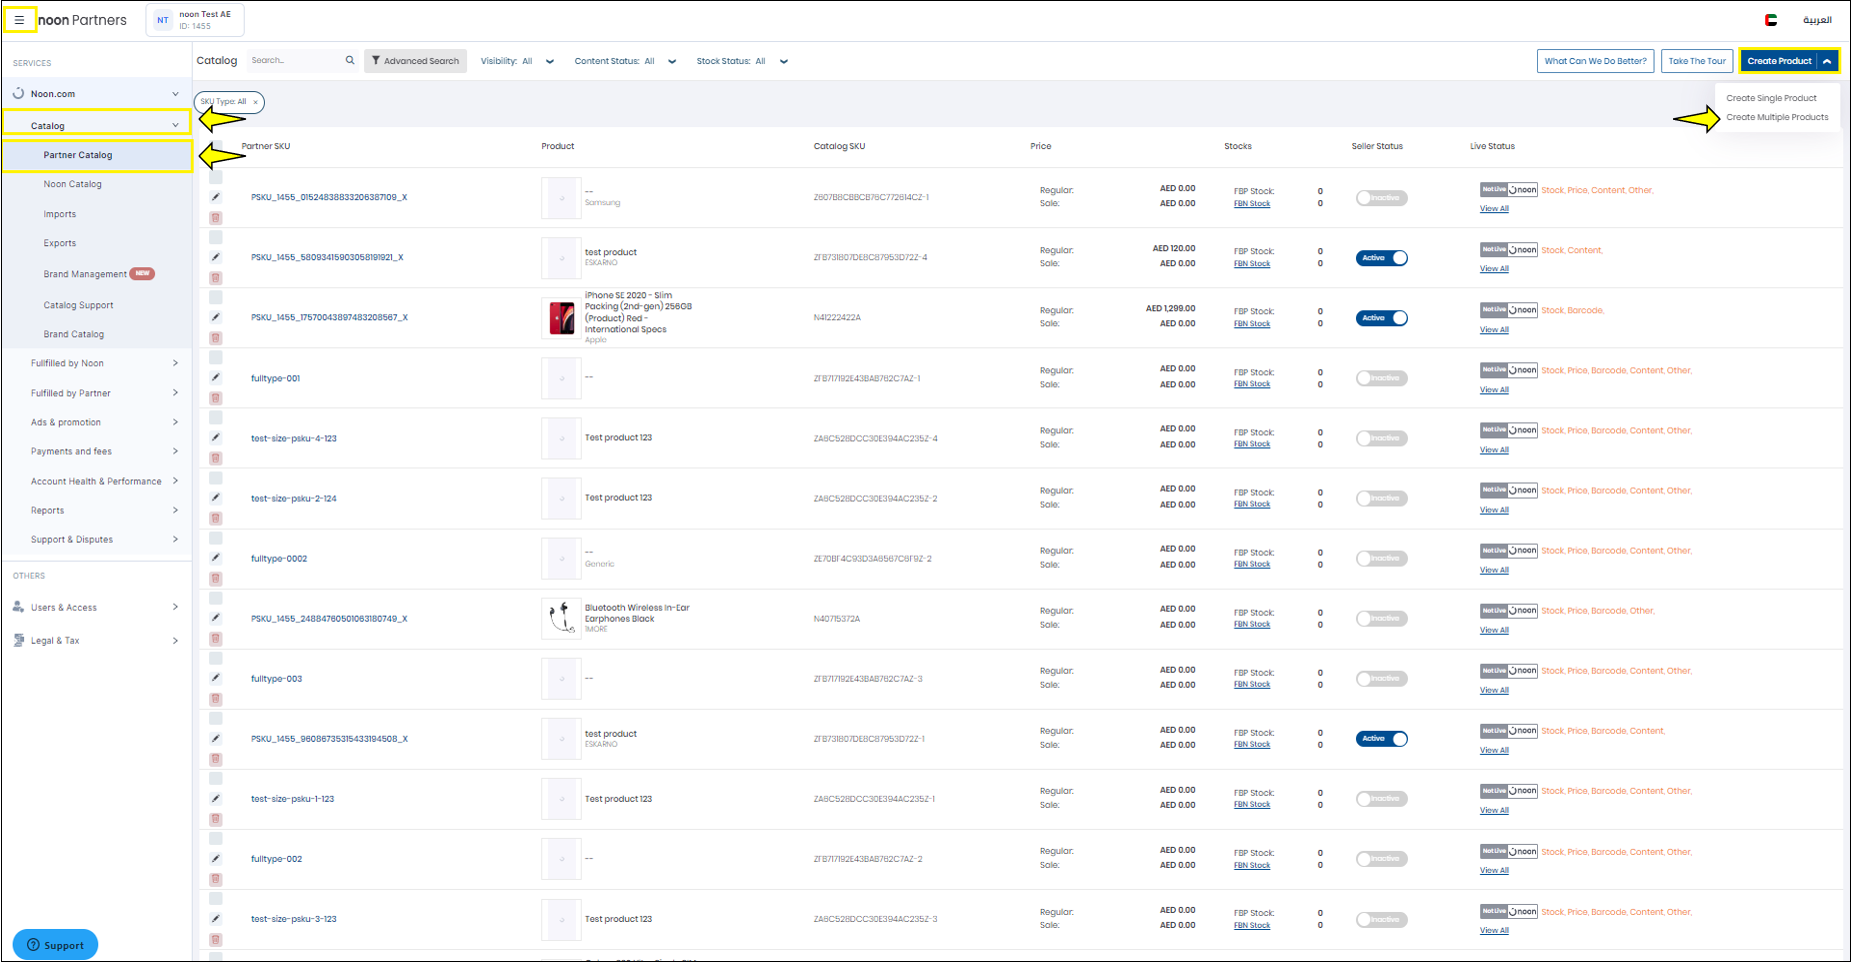Click Take The Tour button
This screenshot has width=1853, height=965.
(x=1697, y=61)
